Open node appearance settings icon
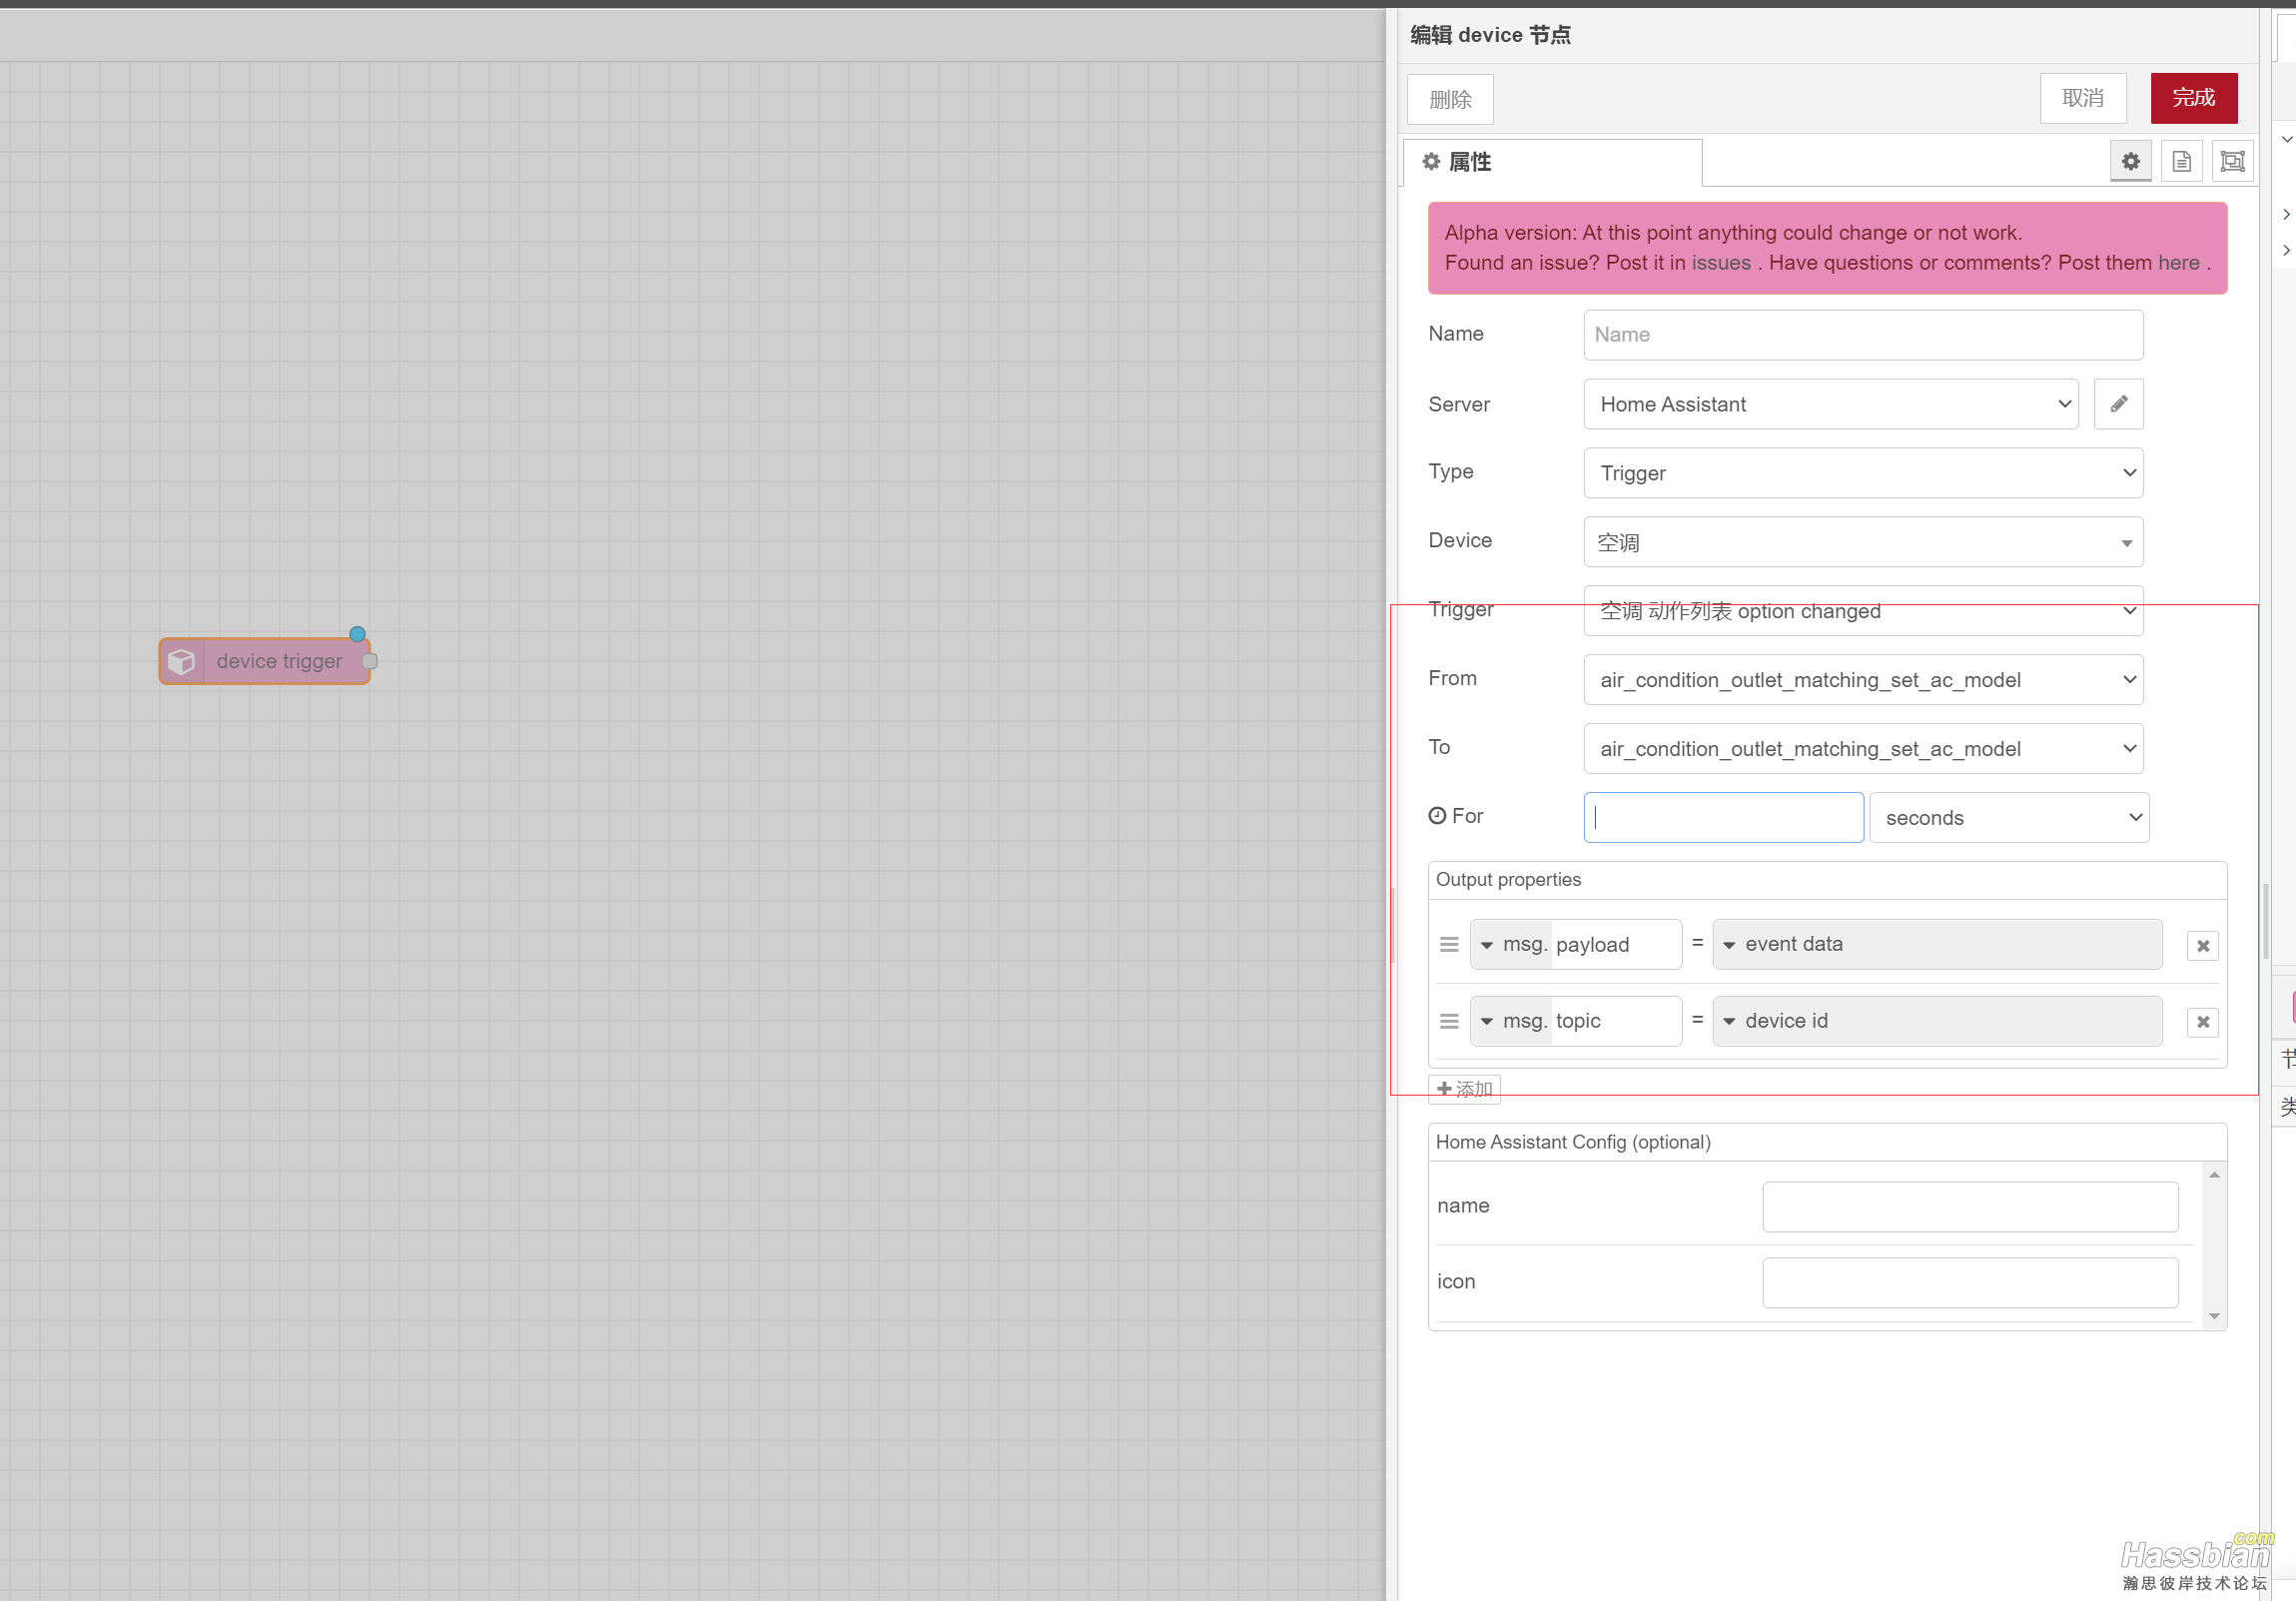 click(x=2232, y=161)
